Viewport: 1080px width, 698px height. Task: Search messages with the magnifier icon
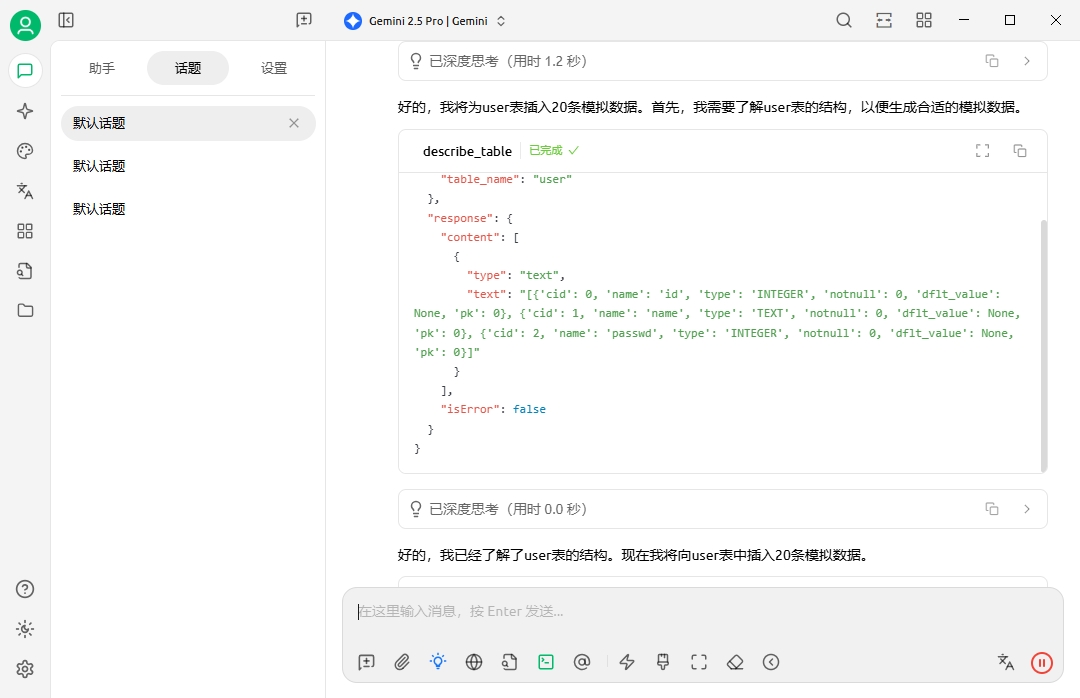844,21
